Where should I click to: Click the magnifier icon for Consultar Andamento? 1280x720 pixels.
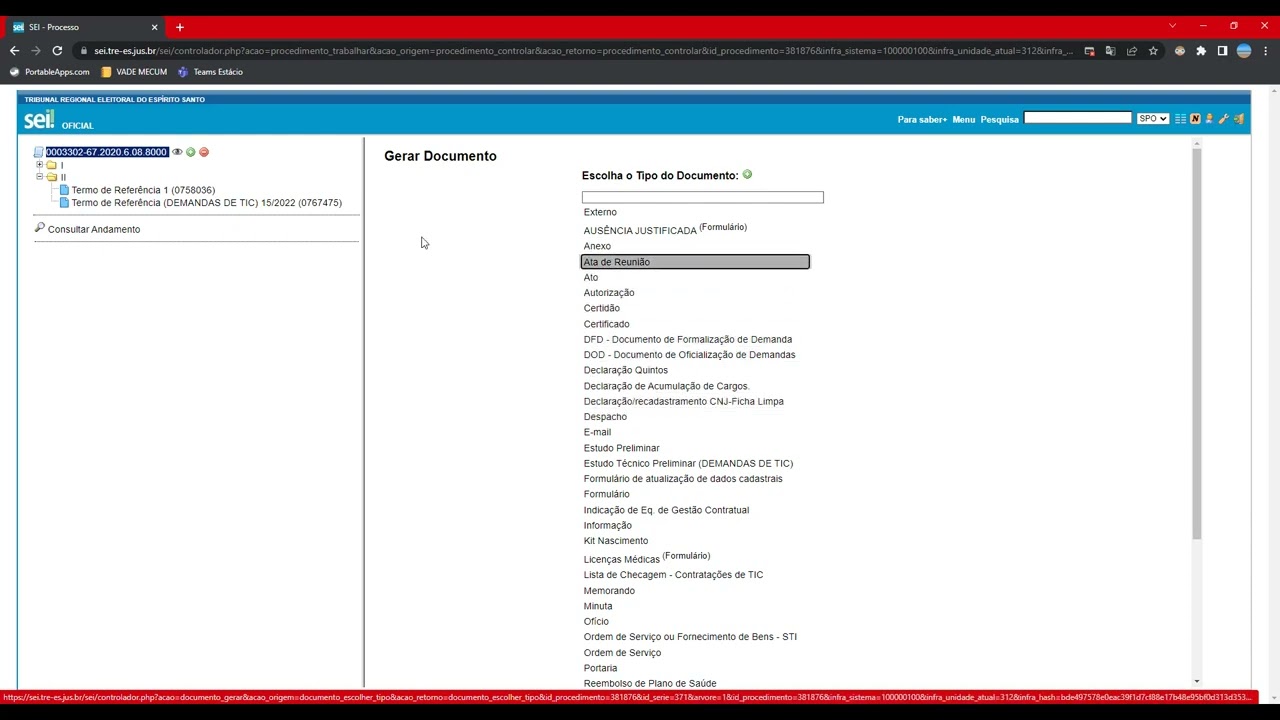(x=40, y=228)
